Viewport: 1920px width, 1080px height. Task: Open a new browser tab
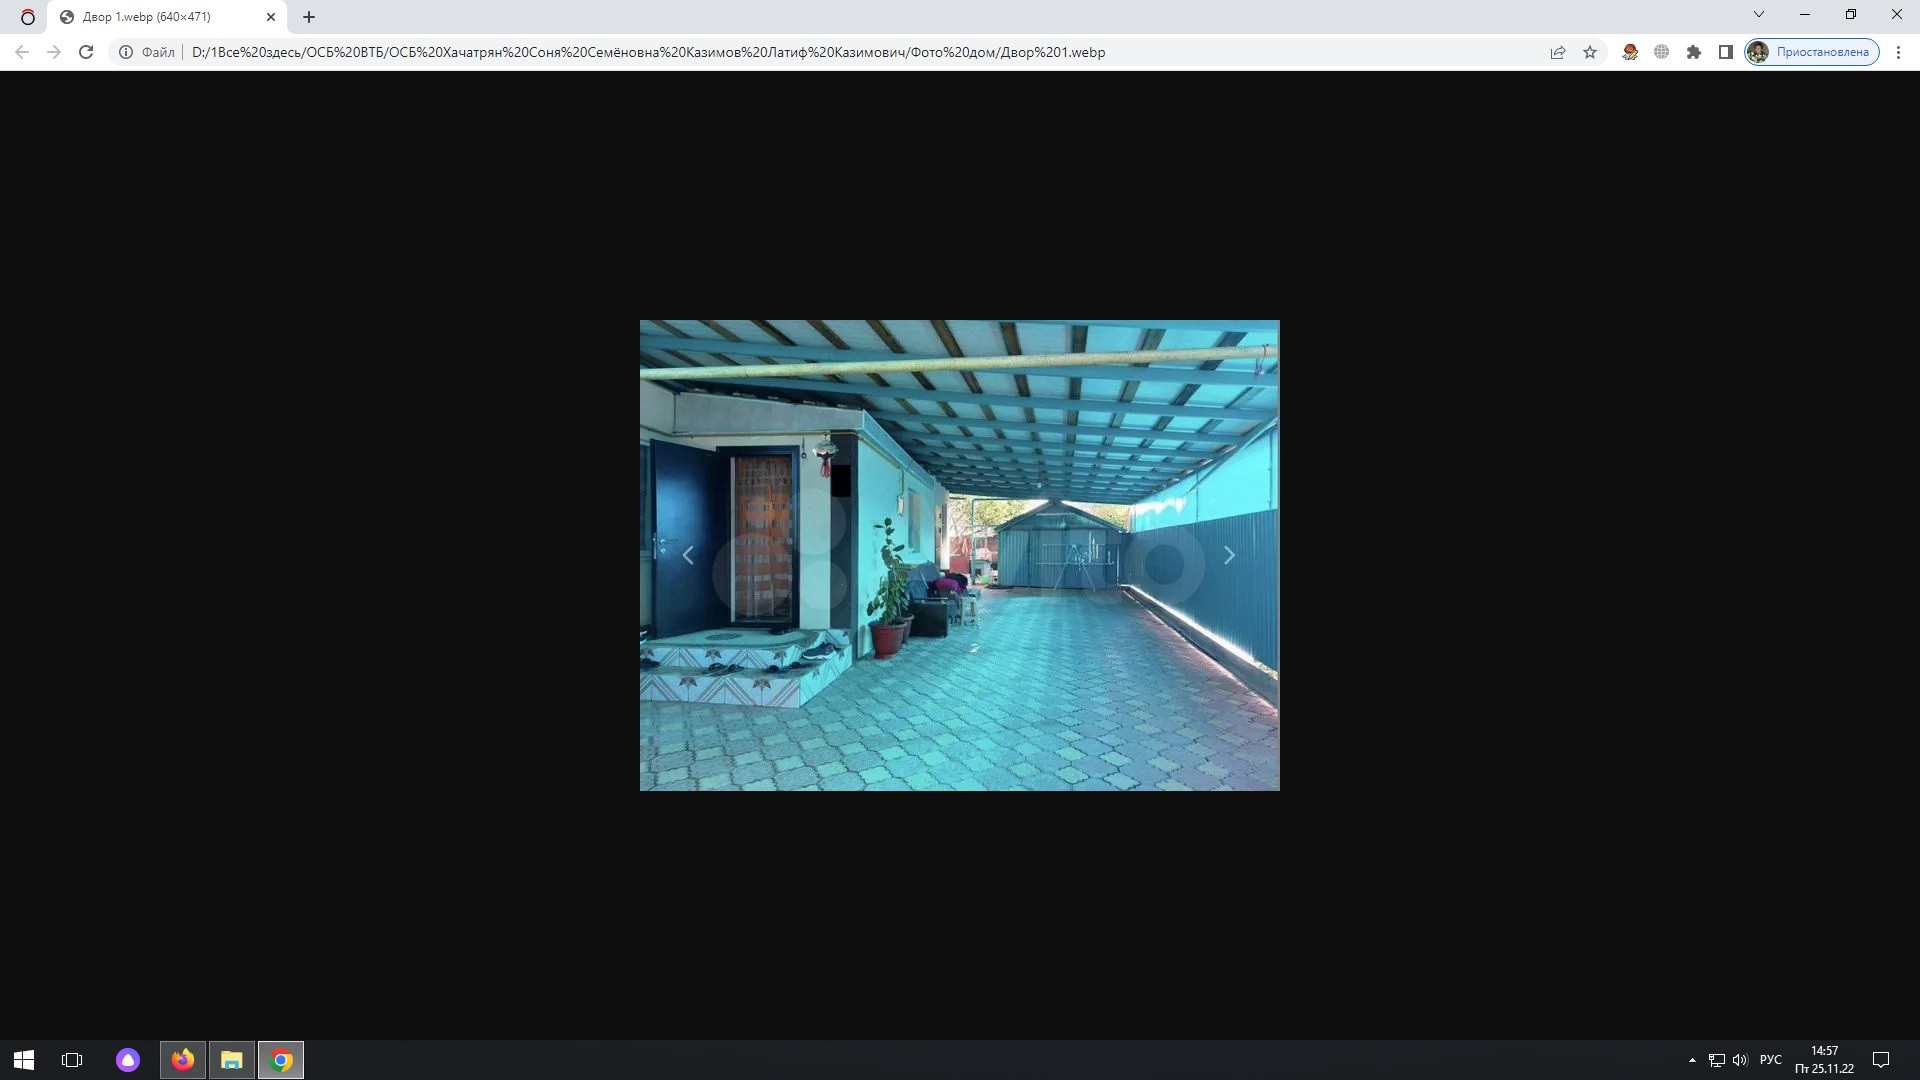[309, 17]
